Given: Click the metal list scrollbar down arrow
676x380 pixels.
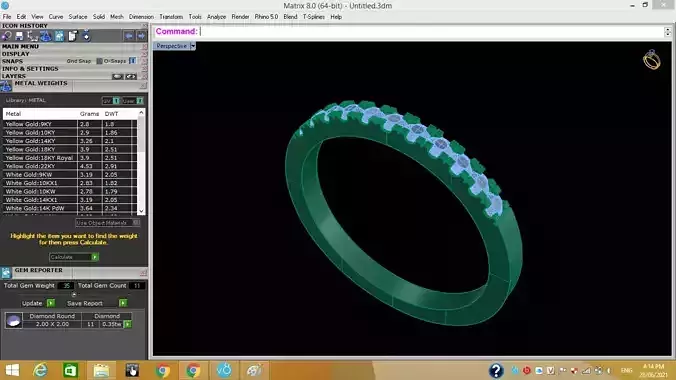Looking at the screenshot, I should pos(141,211).
